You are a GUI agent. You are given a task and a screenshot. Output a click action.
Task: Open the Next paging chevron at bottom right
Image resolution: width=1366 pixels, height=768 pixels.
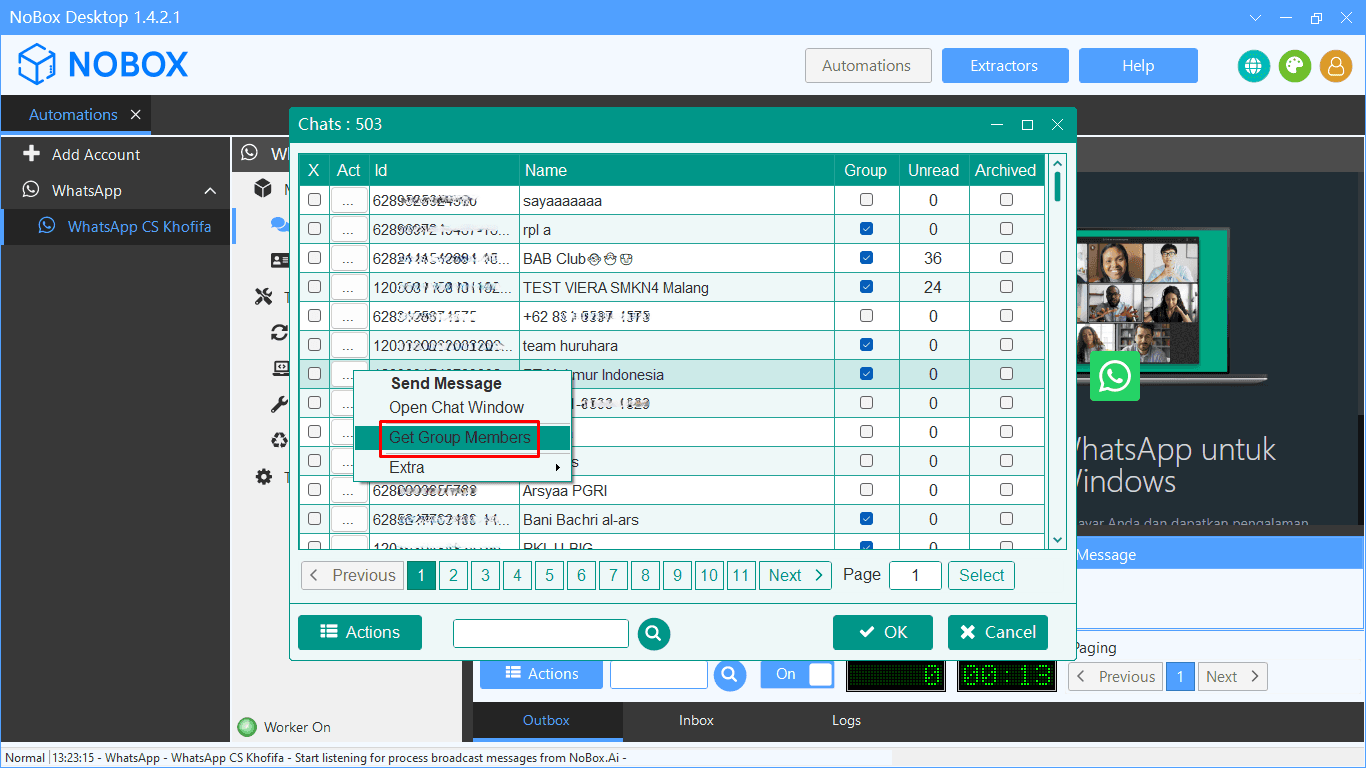click(1232, 676)
